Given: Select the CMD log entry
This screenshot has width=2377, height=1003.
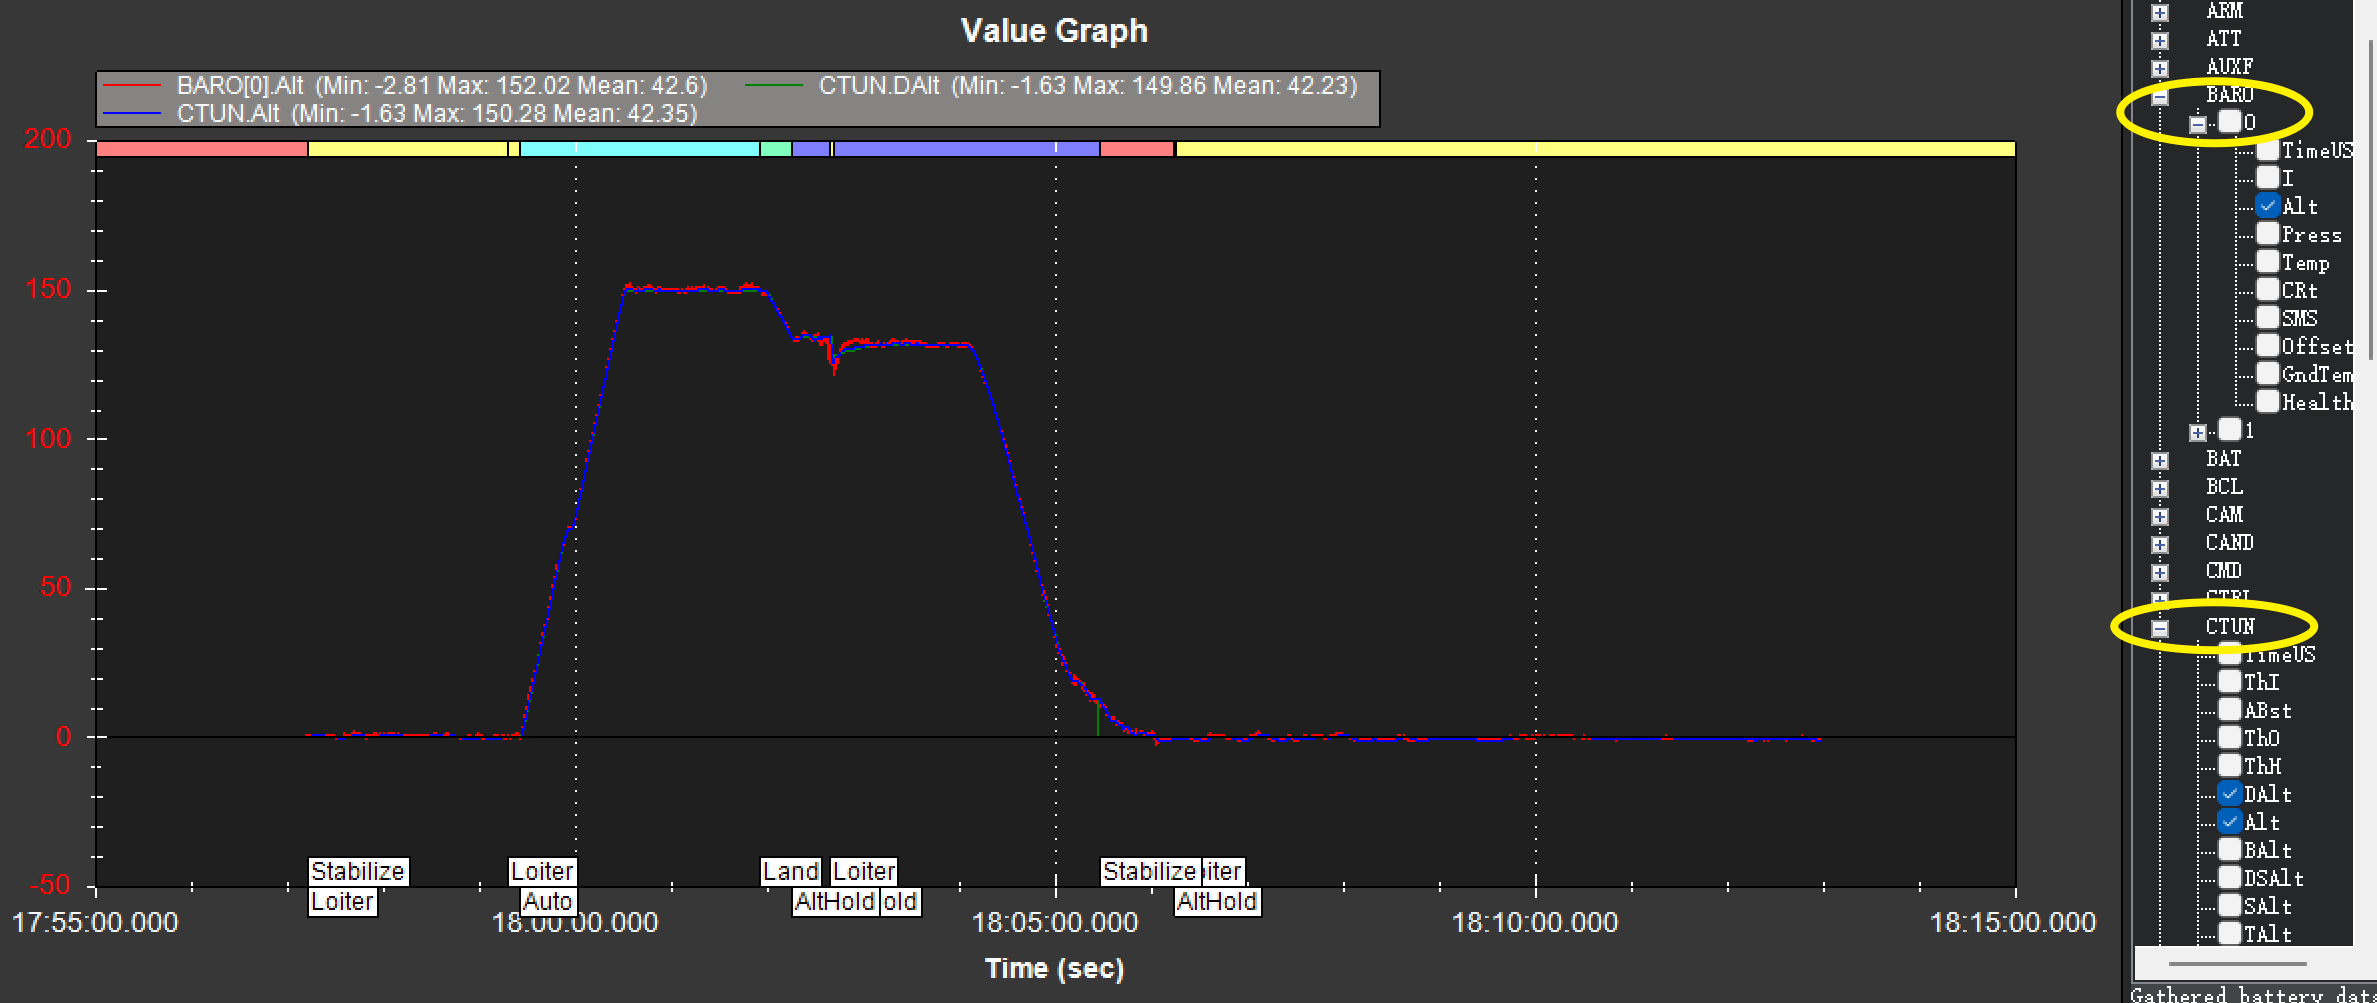Looking at the screenshot, I should [x=2223, y=571].
